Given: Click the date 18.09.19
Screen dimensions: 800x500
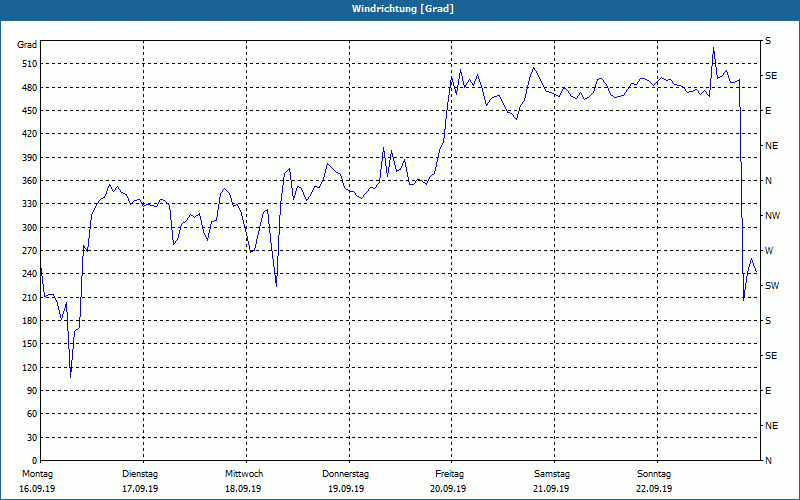Looking at the screenshot, I should [243, 489].
